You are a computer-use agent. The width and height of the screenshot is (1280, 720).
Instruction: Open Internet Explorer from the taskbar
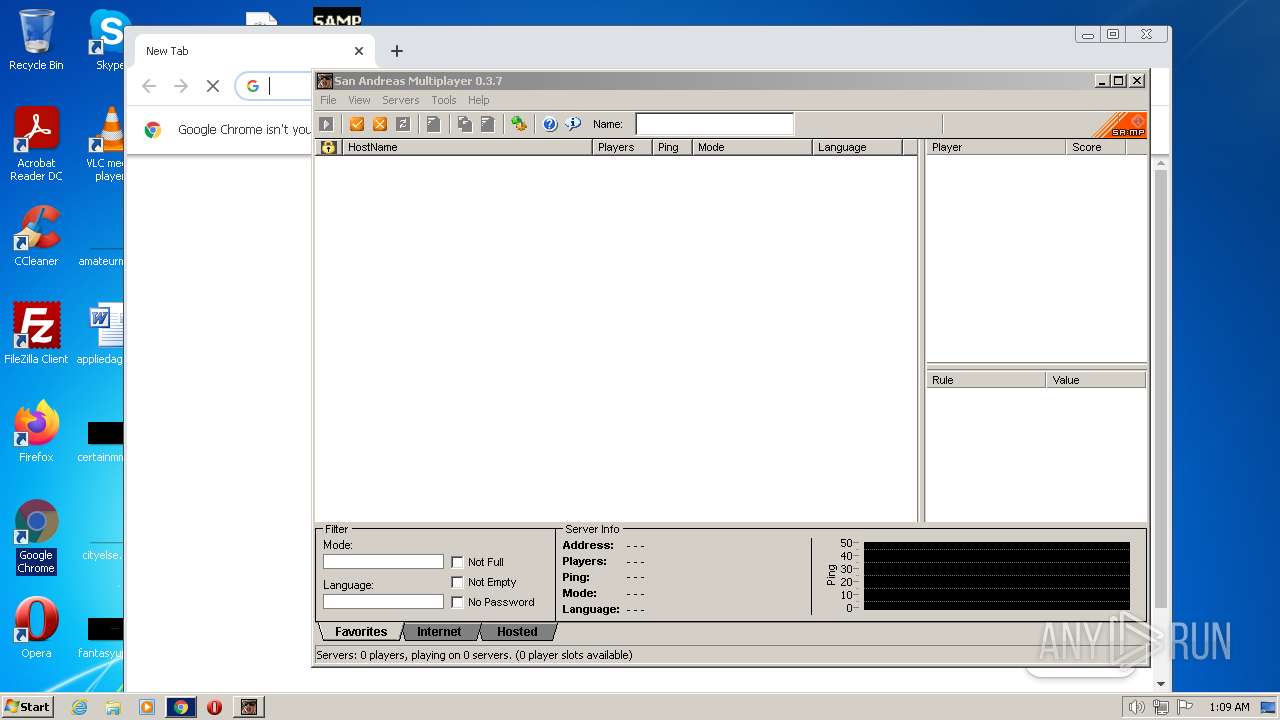click(x=80, y=707)
